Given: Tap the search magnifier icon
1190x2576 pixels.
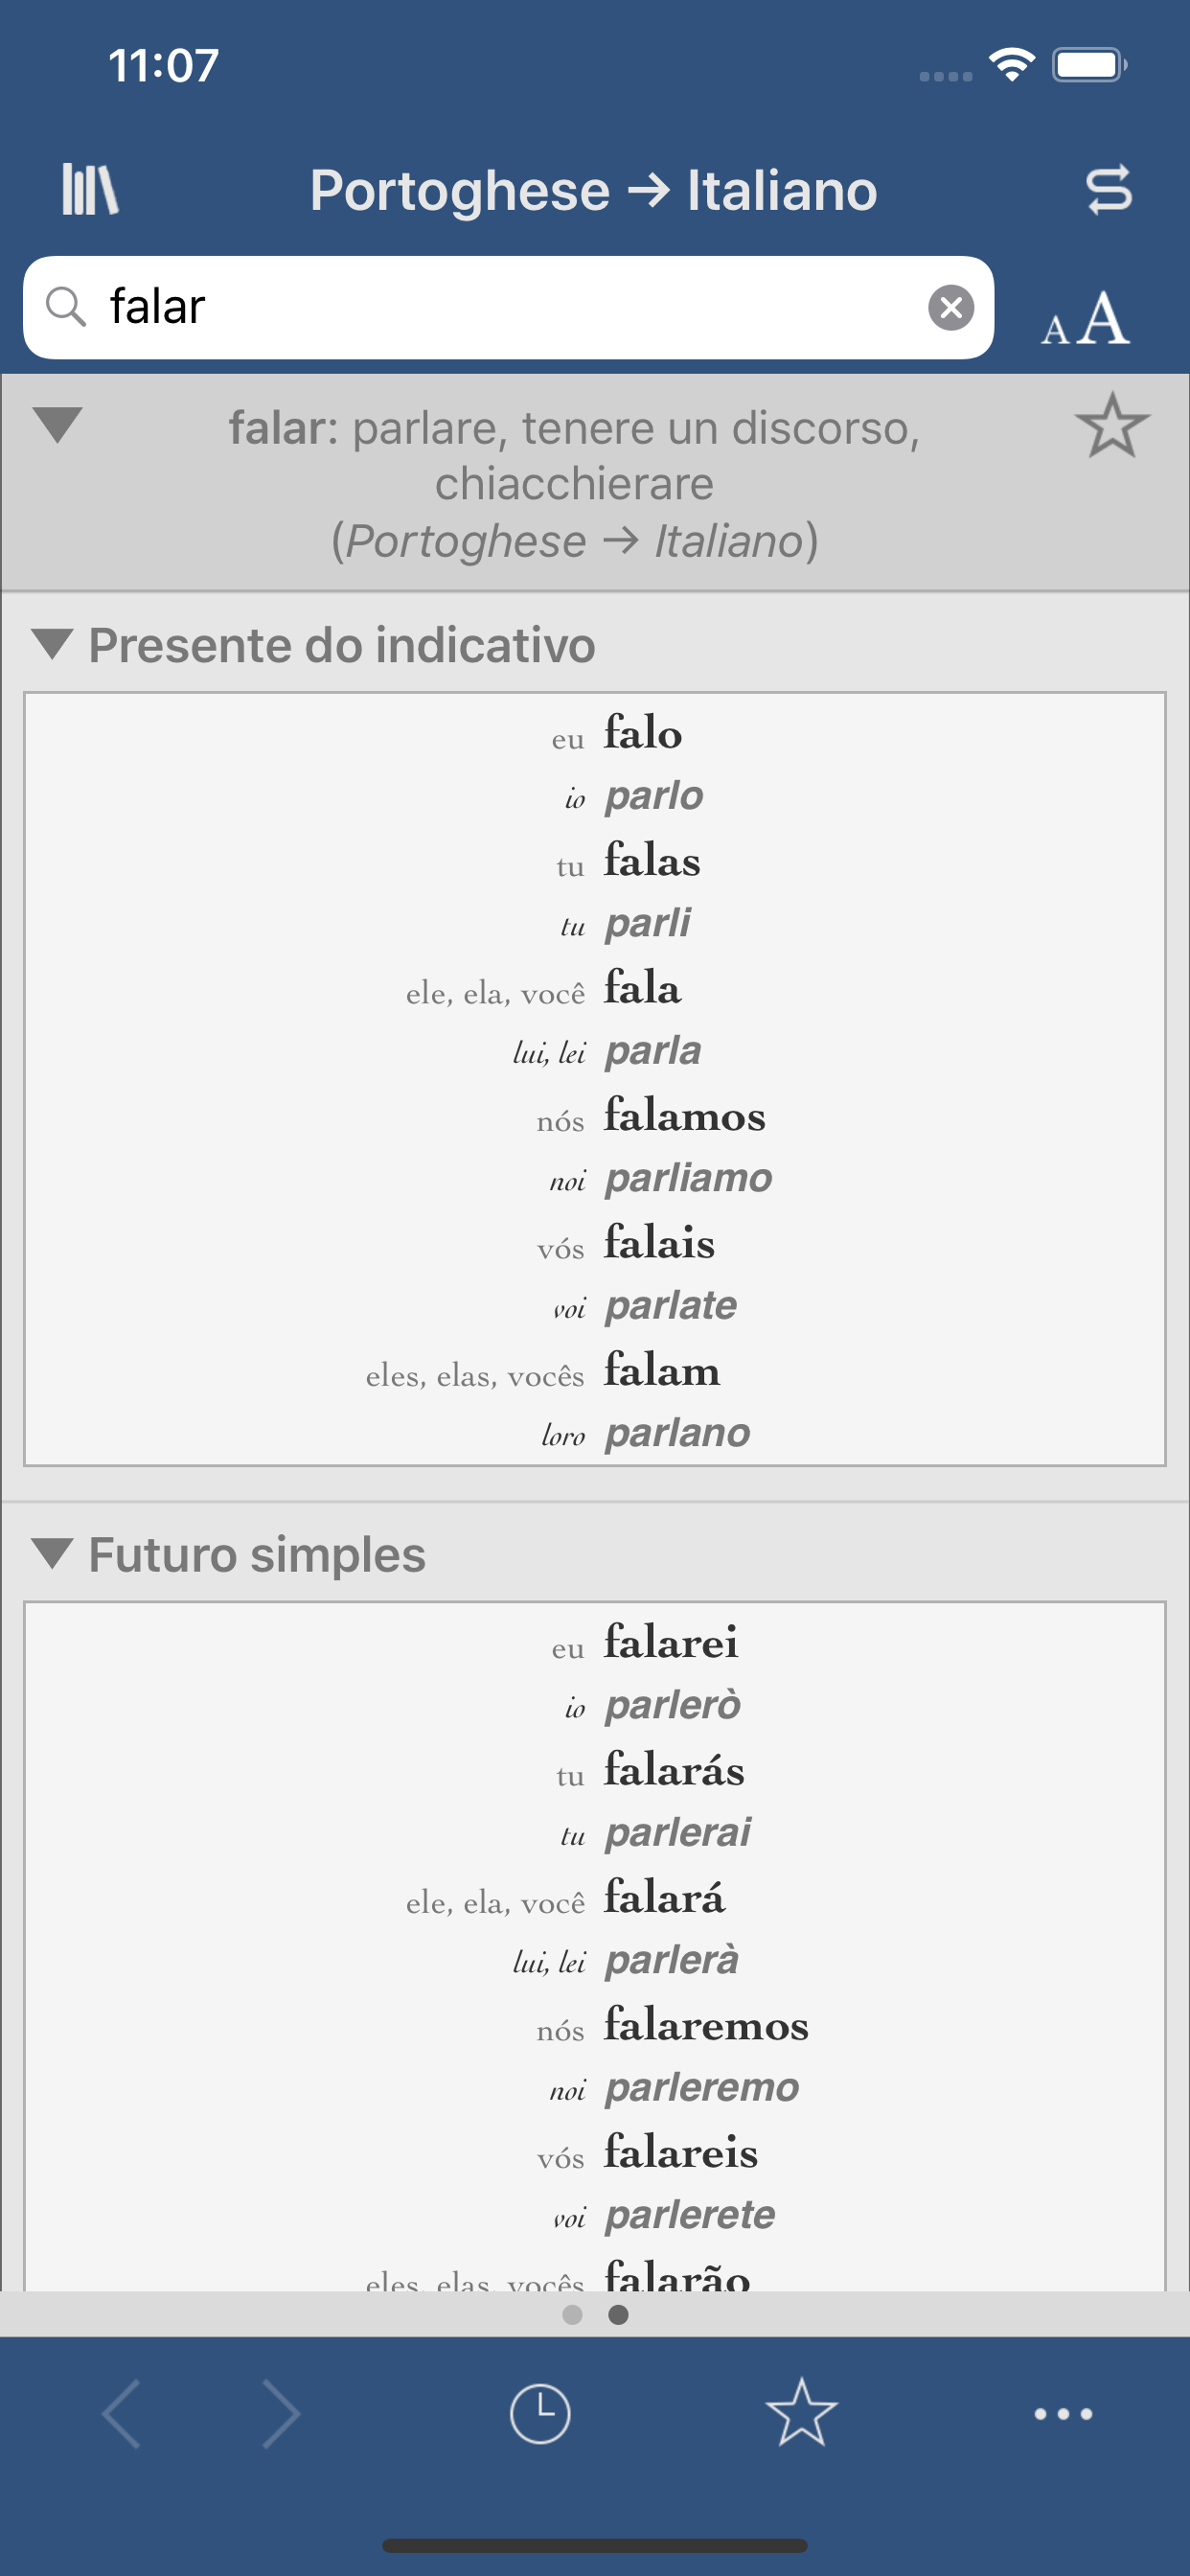Looking at the screenshot, I should click(x=66, y=307).
